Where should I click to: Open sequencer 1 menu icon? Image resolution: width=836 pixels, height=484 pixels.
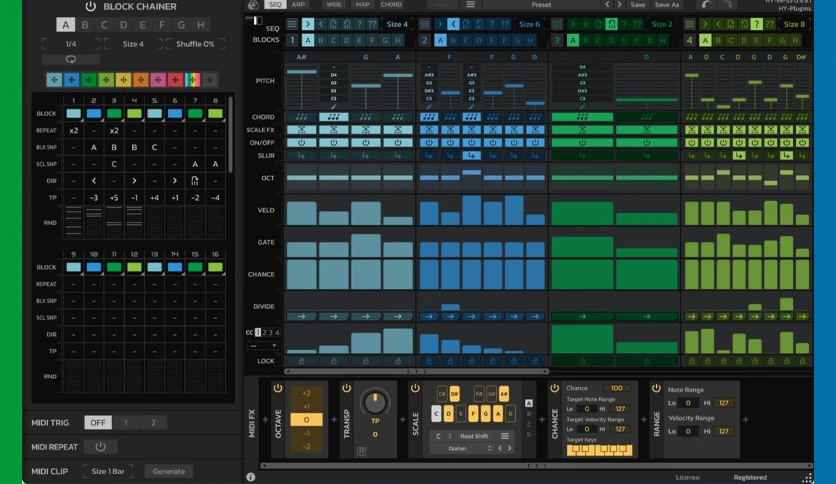[x=292, y=24]
